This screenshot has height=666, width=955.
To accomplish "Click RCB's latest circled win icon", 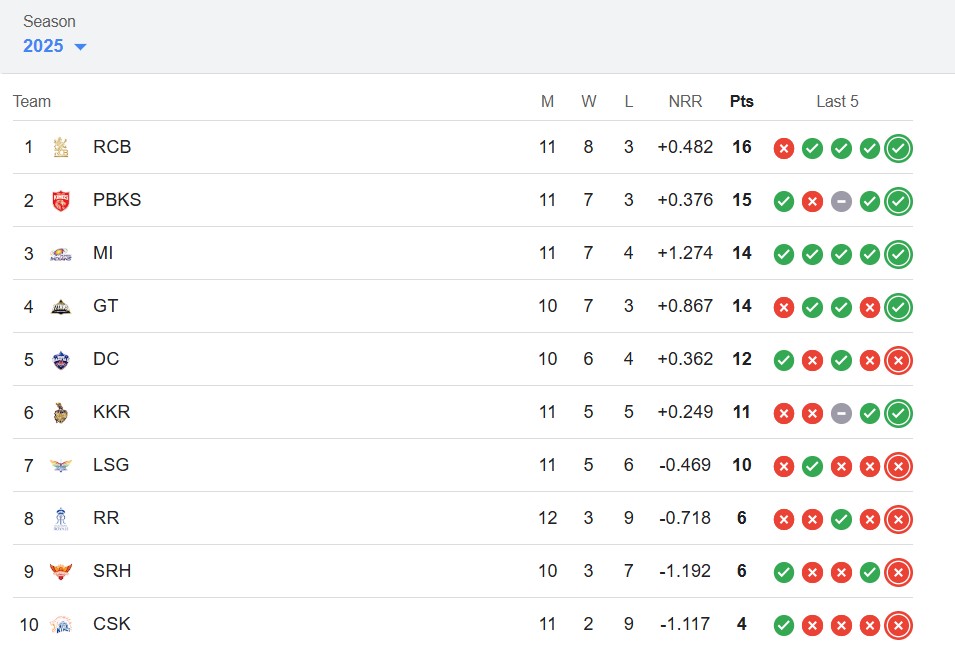I will (898, 148).
